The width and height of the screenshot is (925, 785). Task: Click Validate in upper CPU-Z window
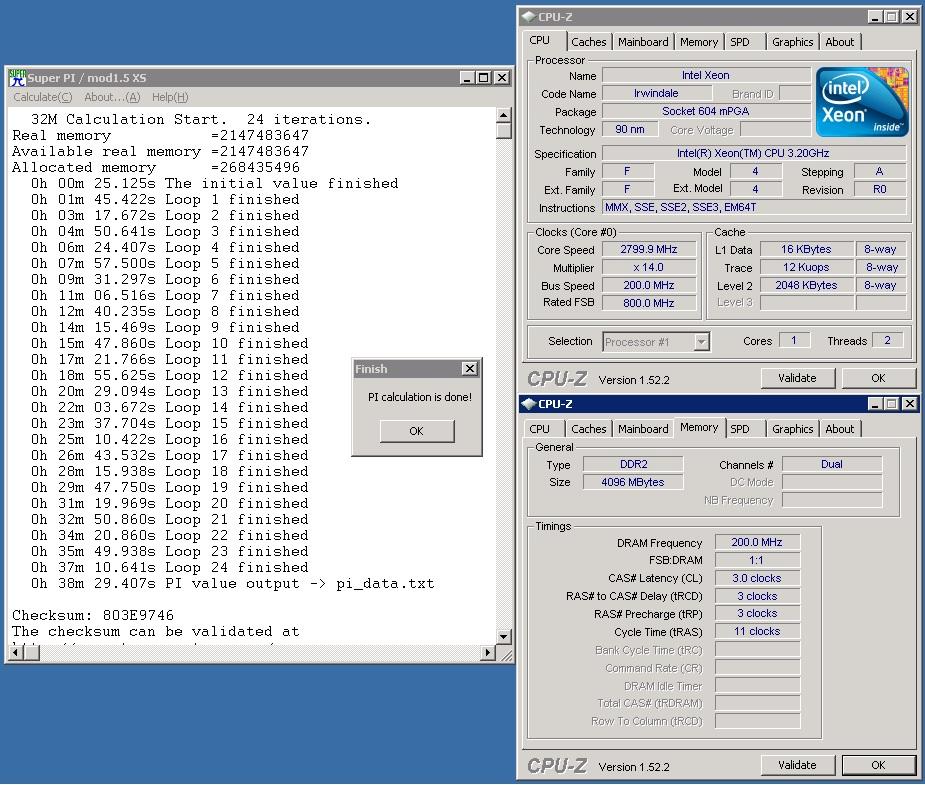click(x=798, y=378)
